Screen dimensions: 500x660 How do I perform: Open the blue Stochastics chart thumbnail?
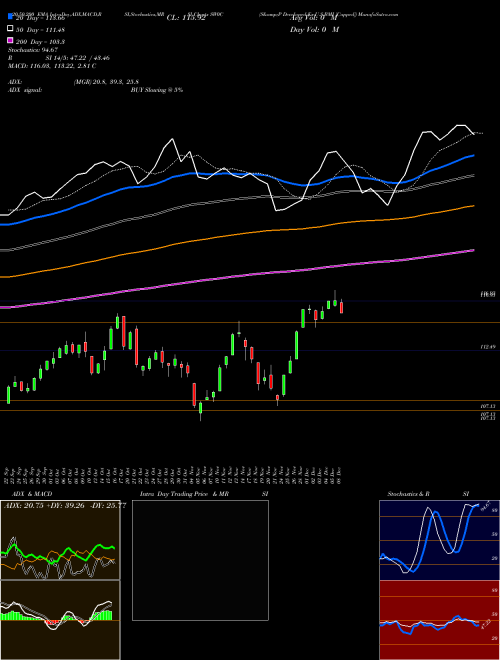pos(439,540)
